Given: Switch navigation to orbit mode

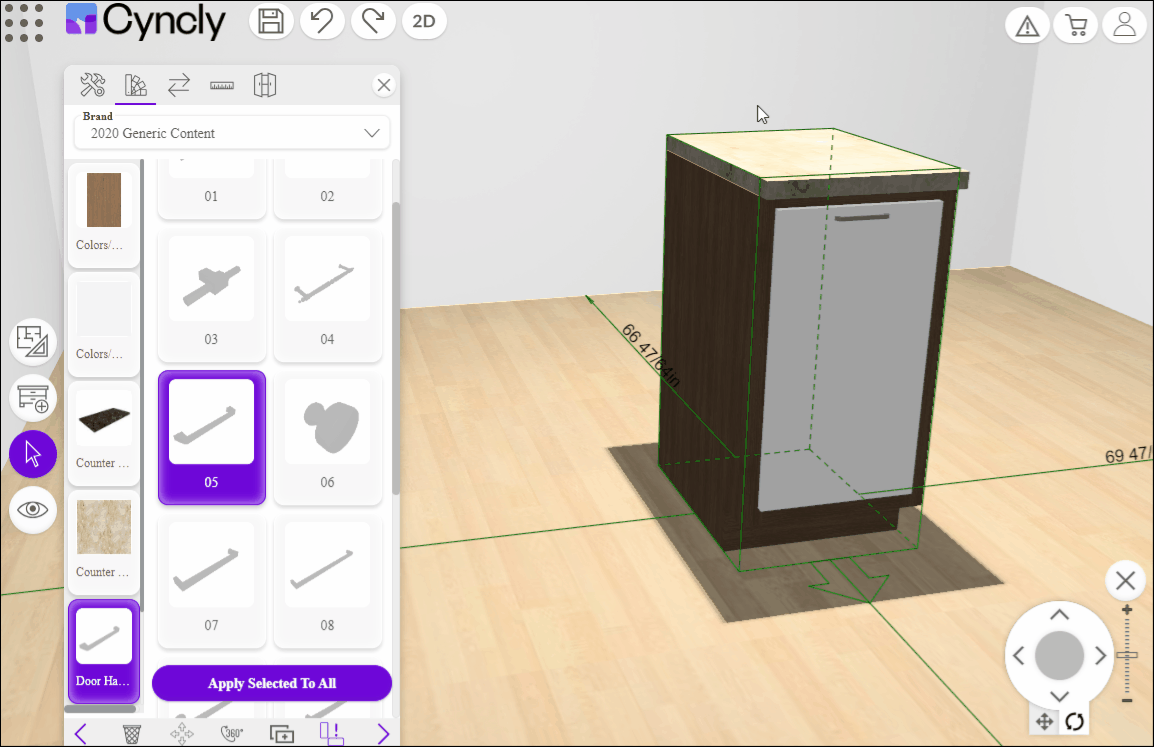Looking at the screenshot, I should click(x=1075, y=721).
